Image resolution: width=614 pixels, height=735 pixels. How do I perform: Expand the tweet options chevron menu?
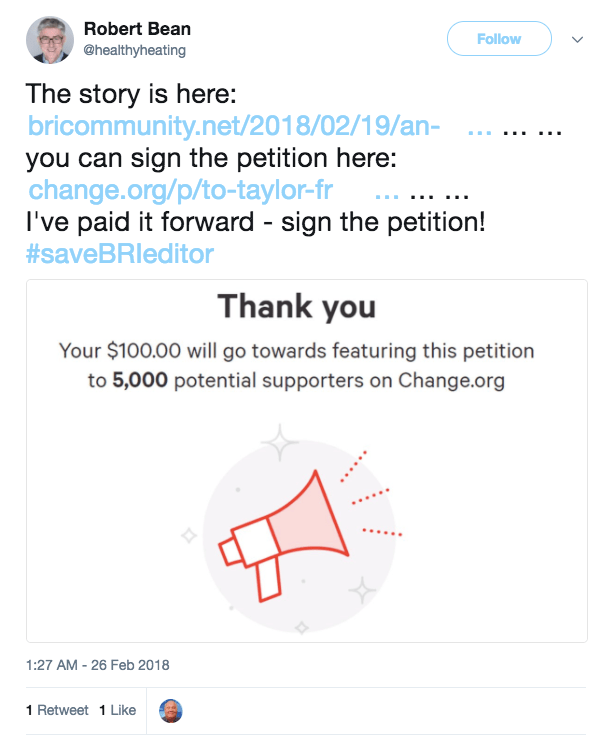[577, 39]
